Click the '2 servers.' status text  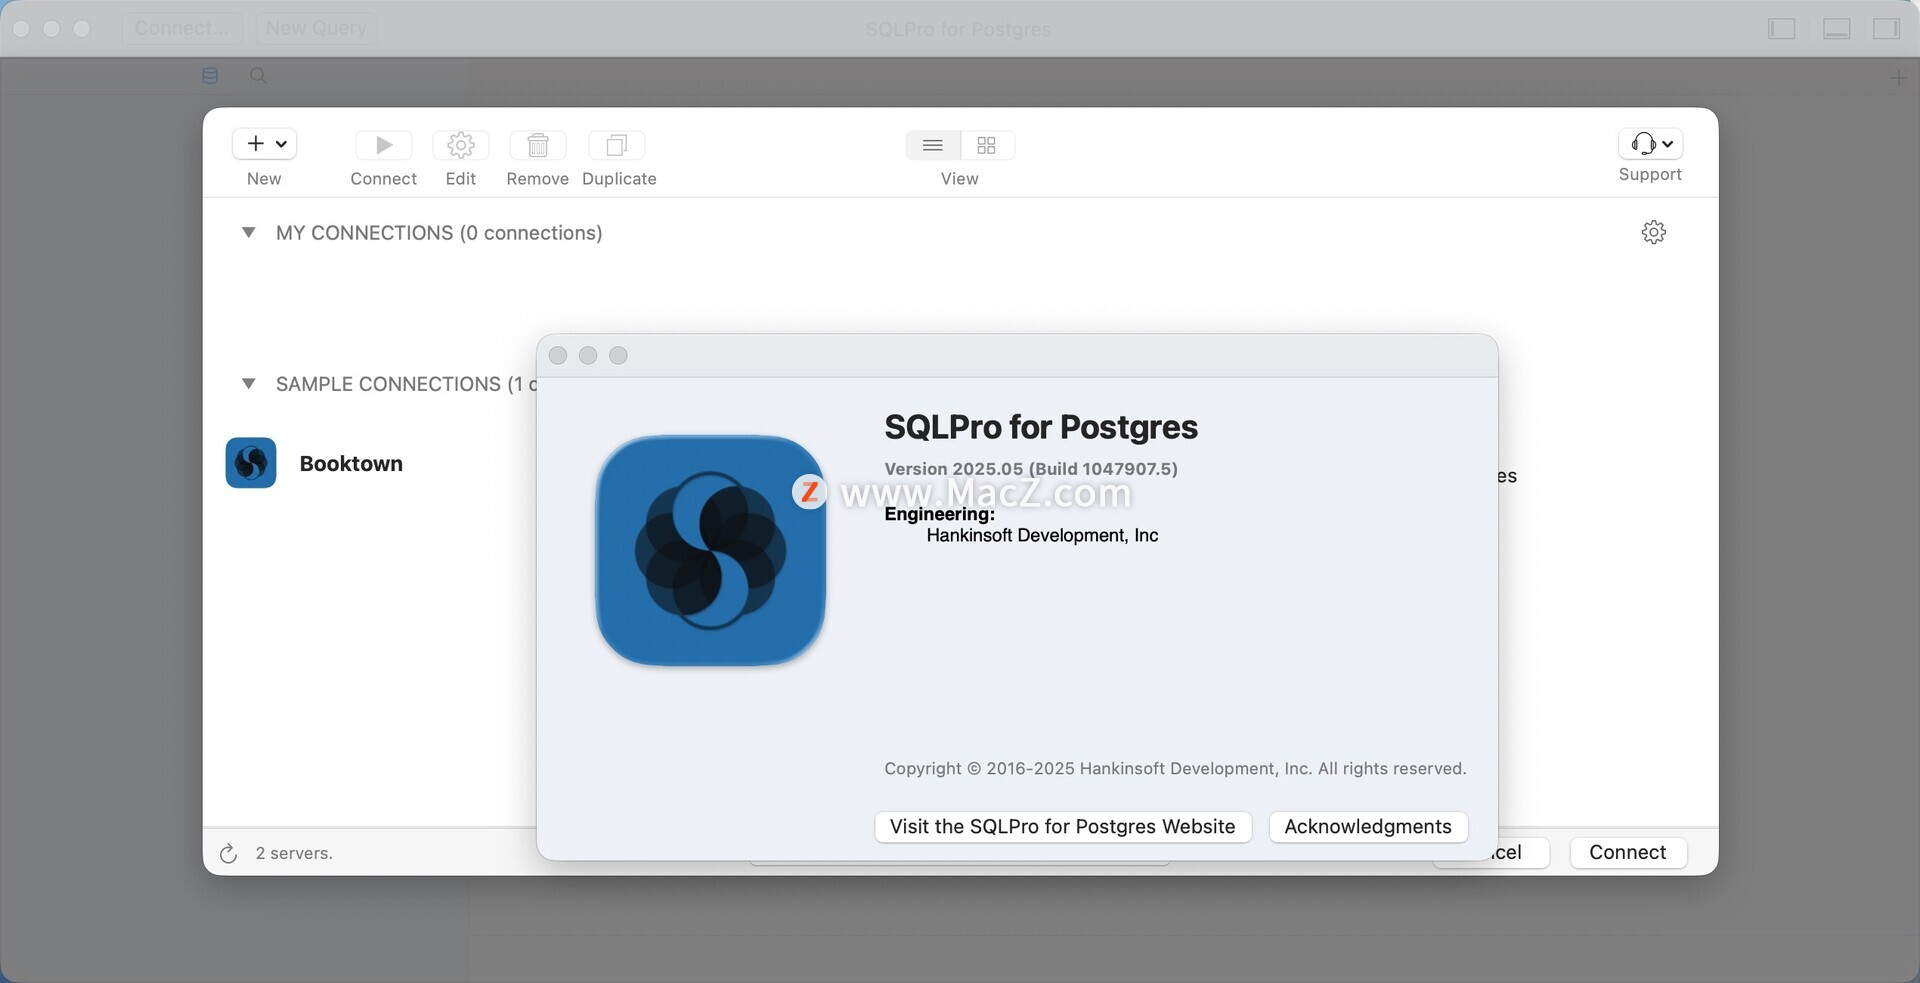coord(294,853)
